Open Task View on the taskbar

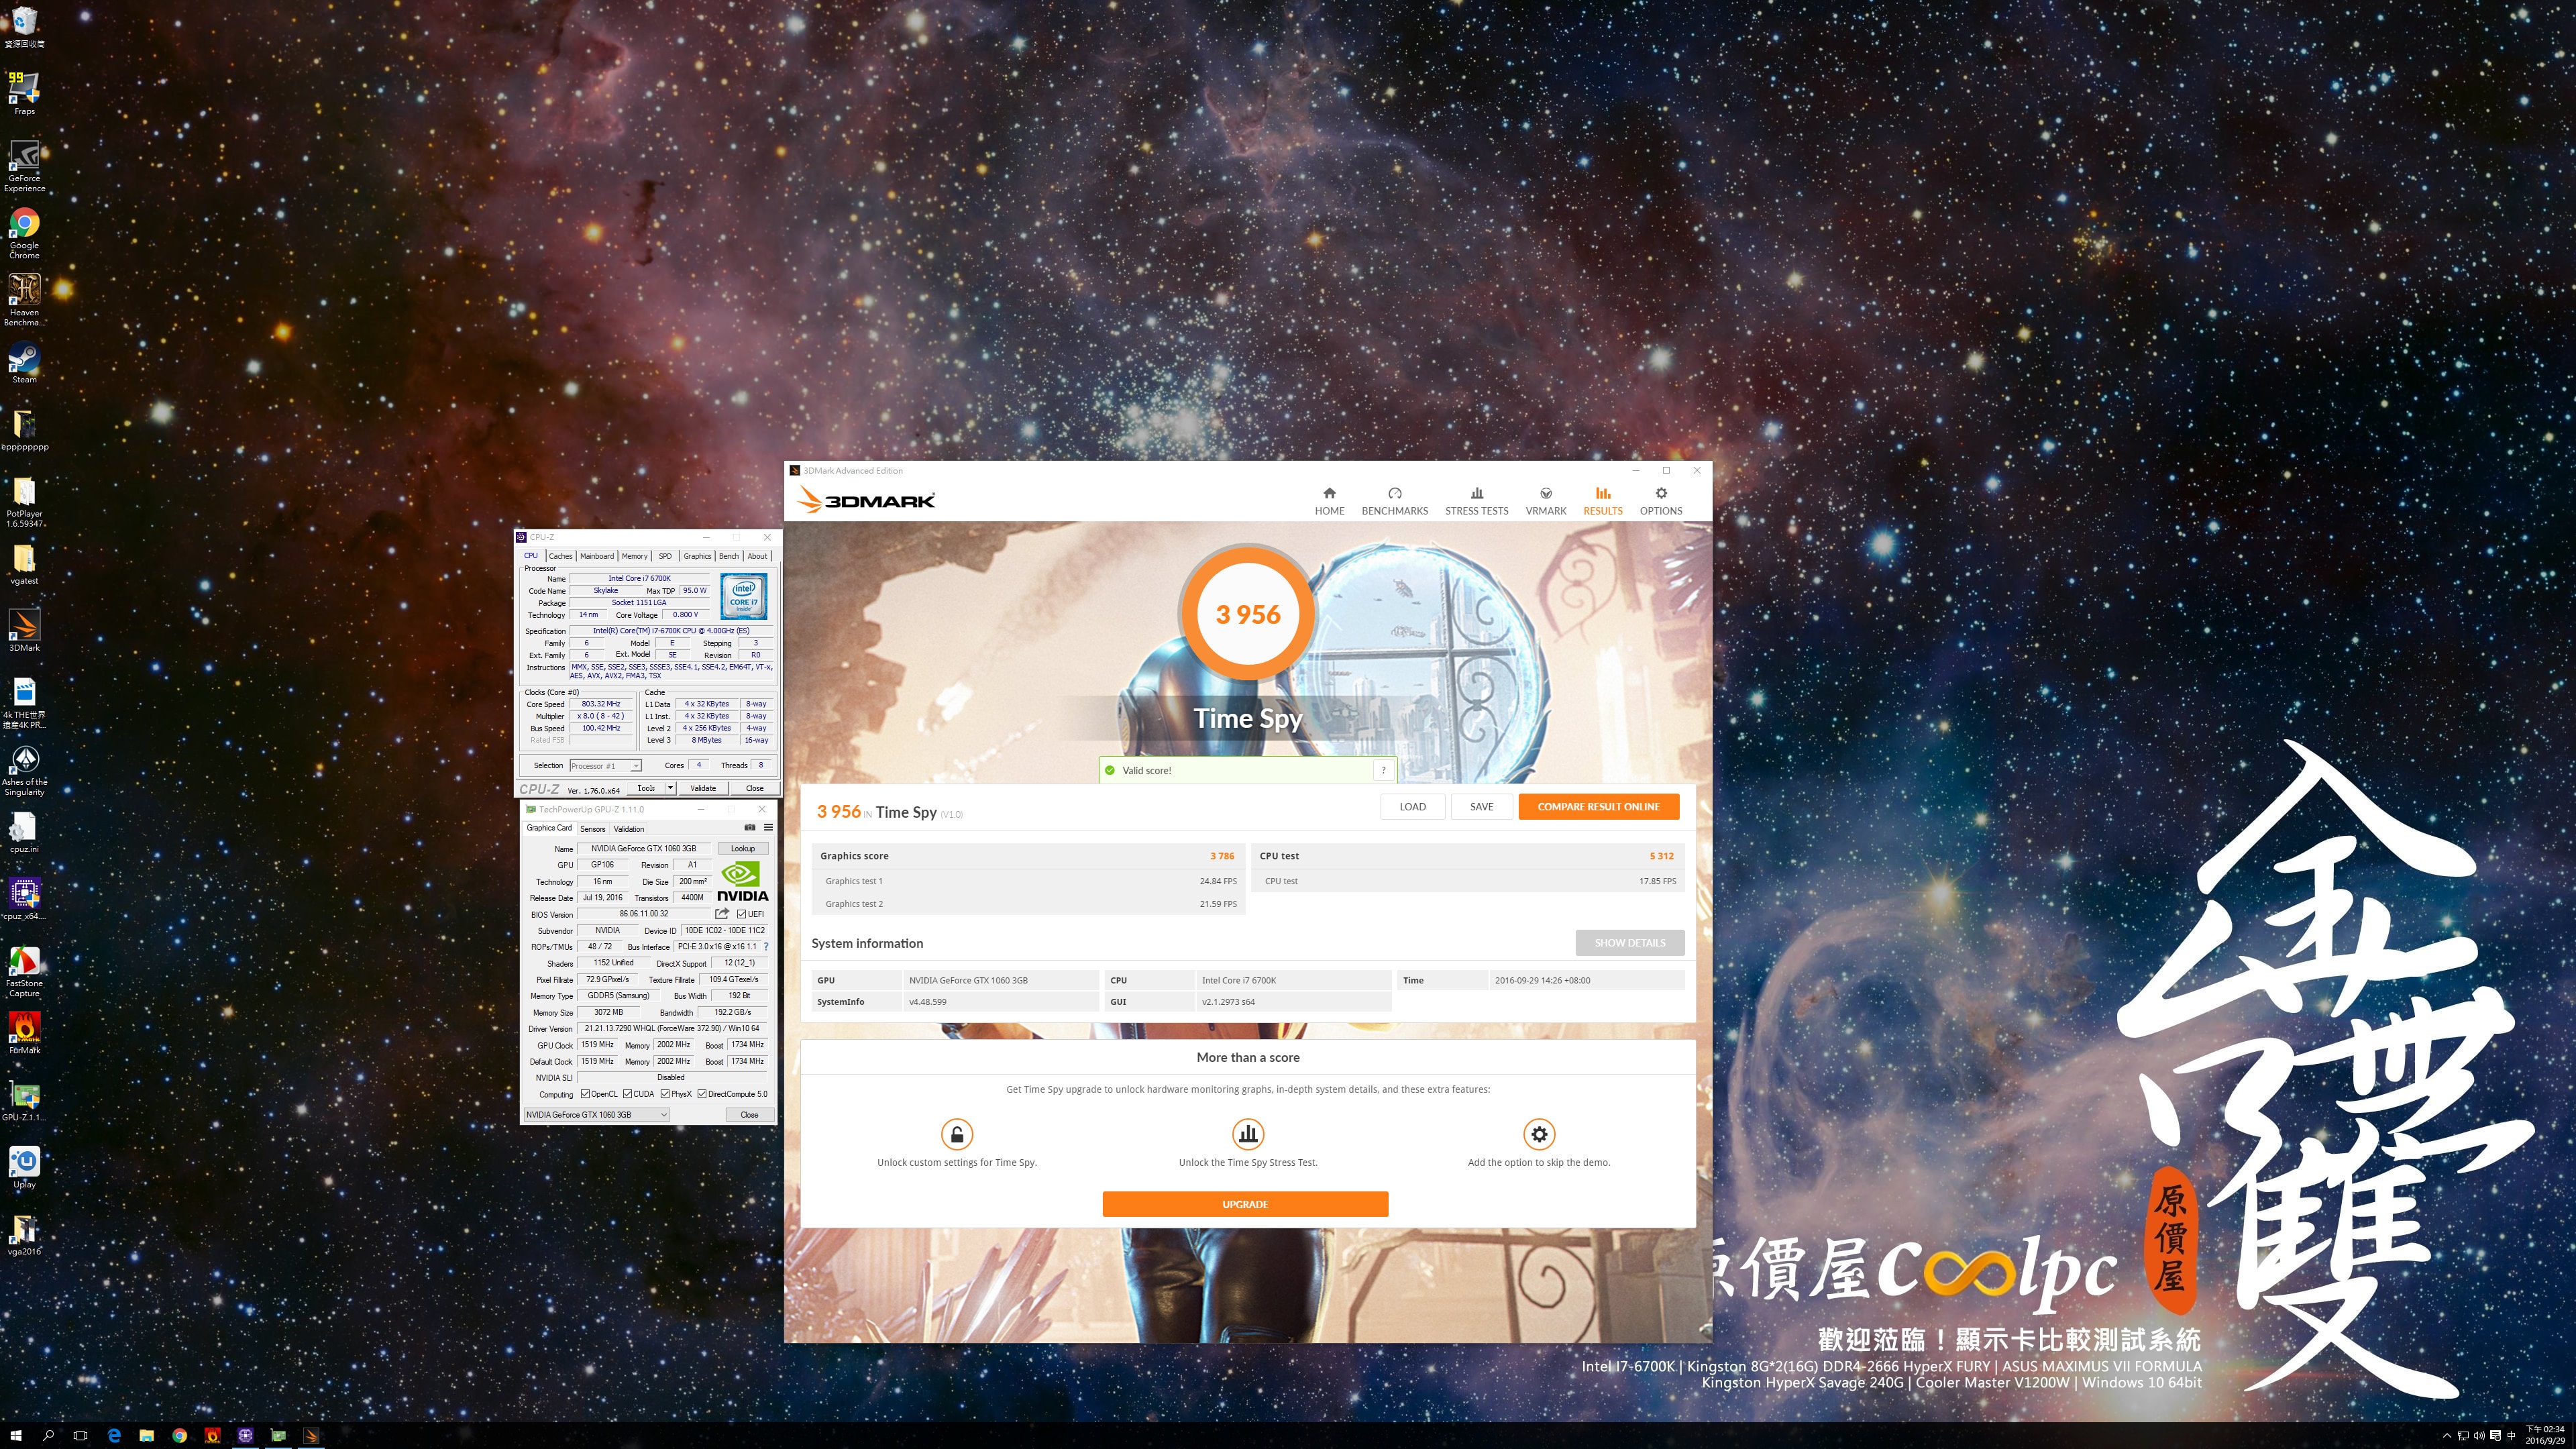pyautogui.click(x=81, y=1435)
